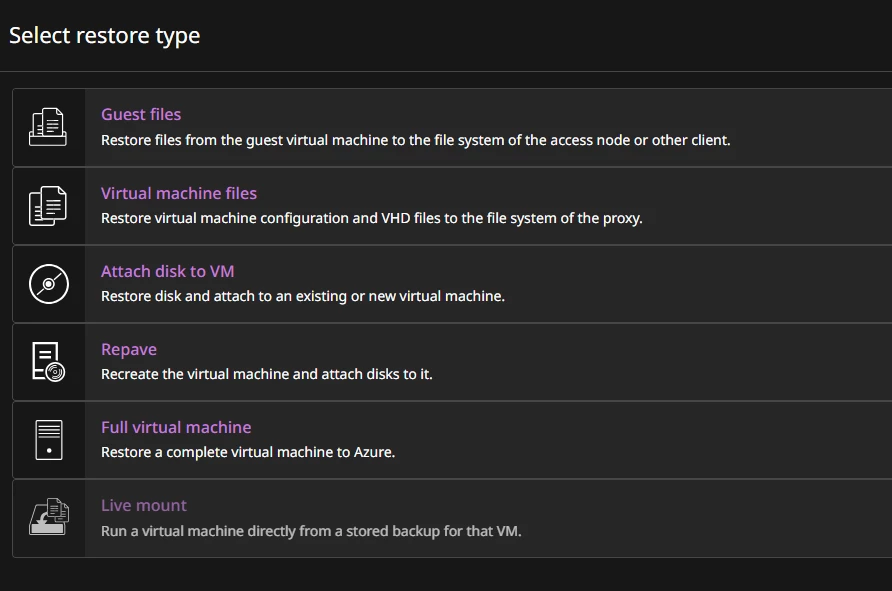
Task: Click the Repave server-disk icon
Action: click(48, 362)
